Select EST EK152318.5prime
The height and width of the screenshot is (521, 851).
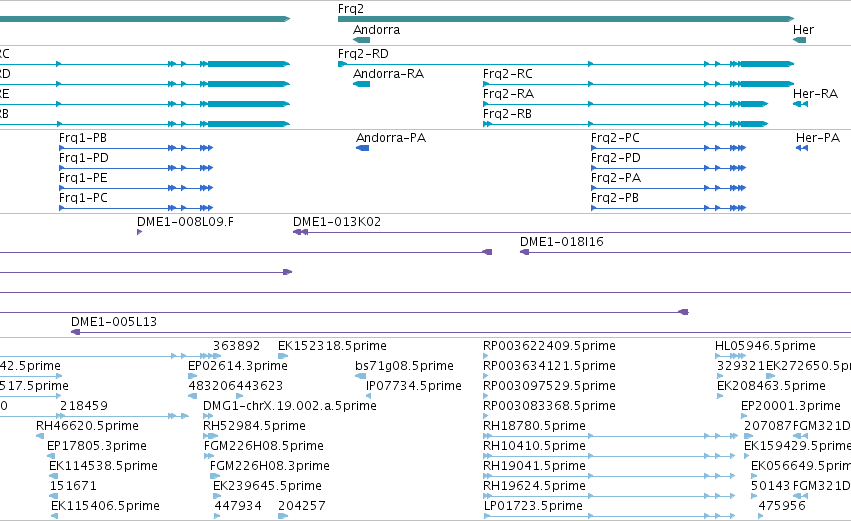[x=332, y=346]
